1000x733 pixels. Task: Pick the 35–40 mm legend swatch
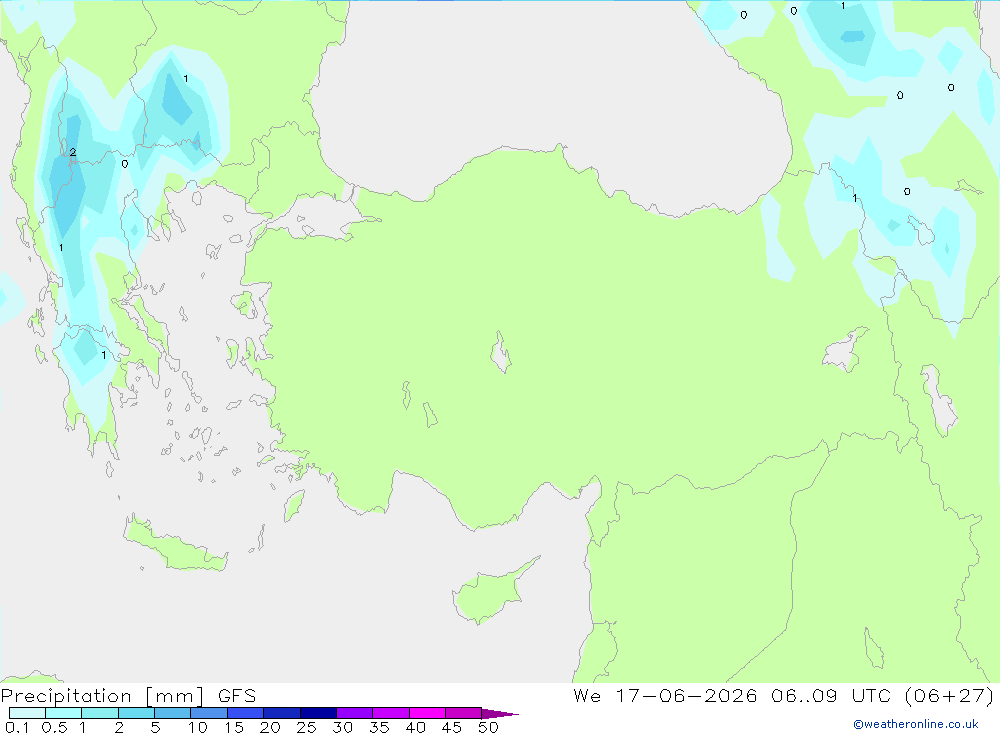click(391, 713)
